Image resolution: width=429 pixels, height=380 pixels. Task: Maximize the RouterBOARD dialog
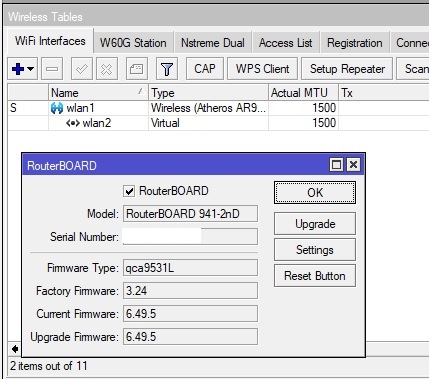336,165
